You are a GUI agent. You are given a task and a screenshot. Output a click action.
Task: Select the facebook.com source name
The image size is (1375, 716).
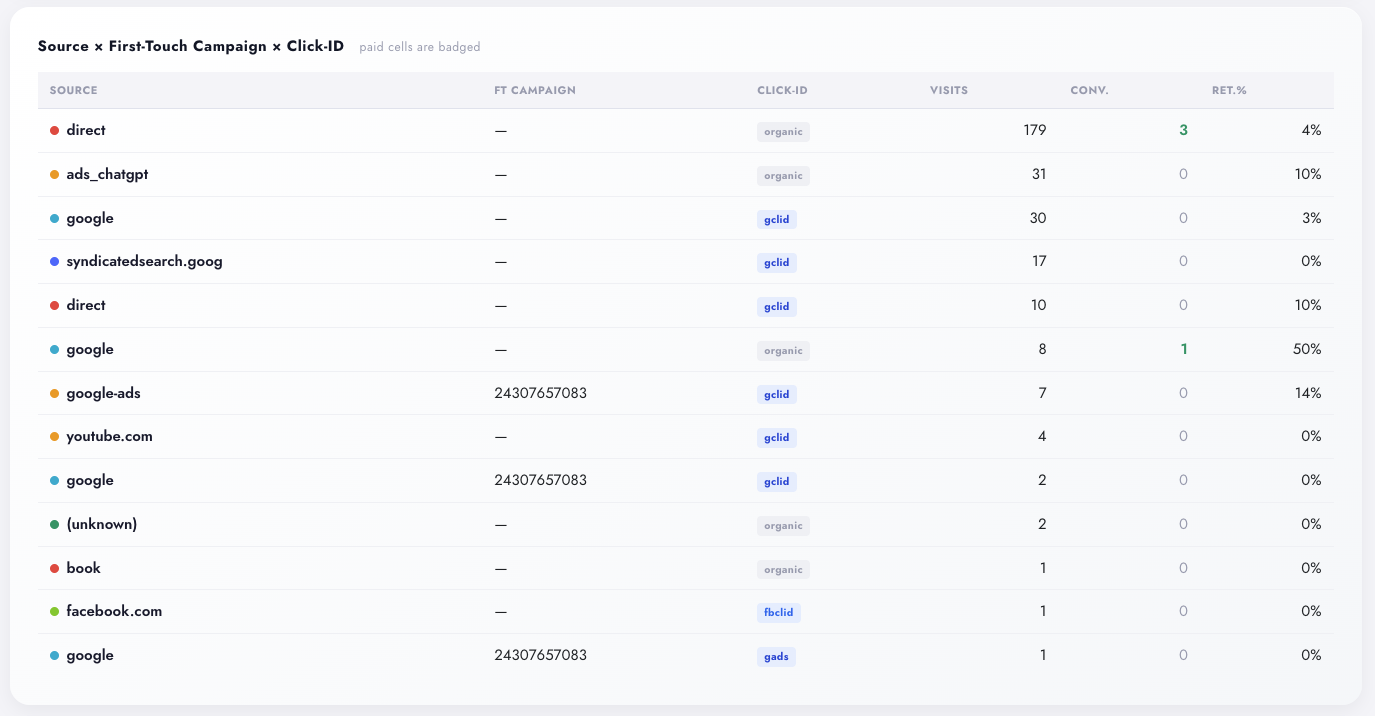114,611
